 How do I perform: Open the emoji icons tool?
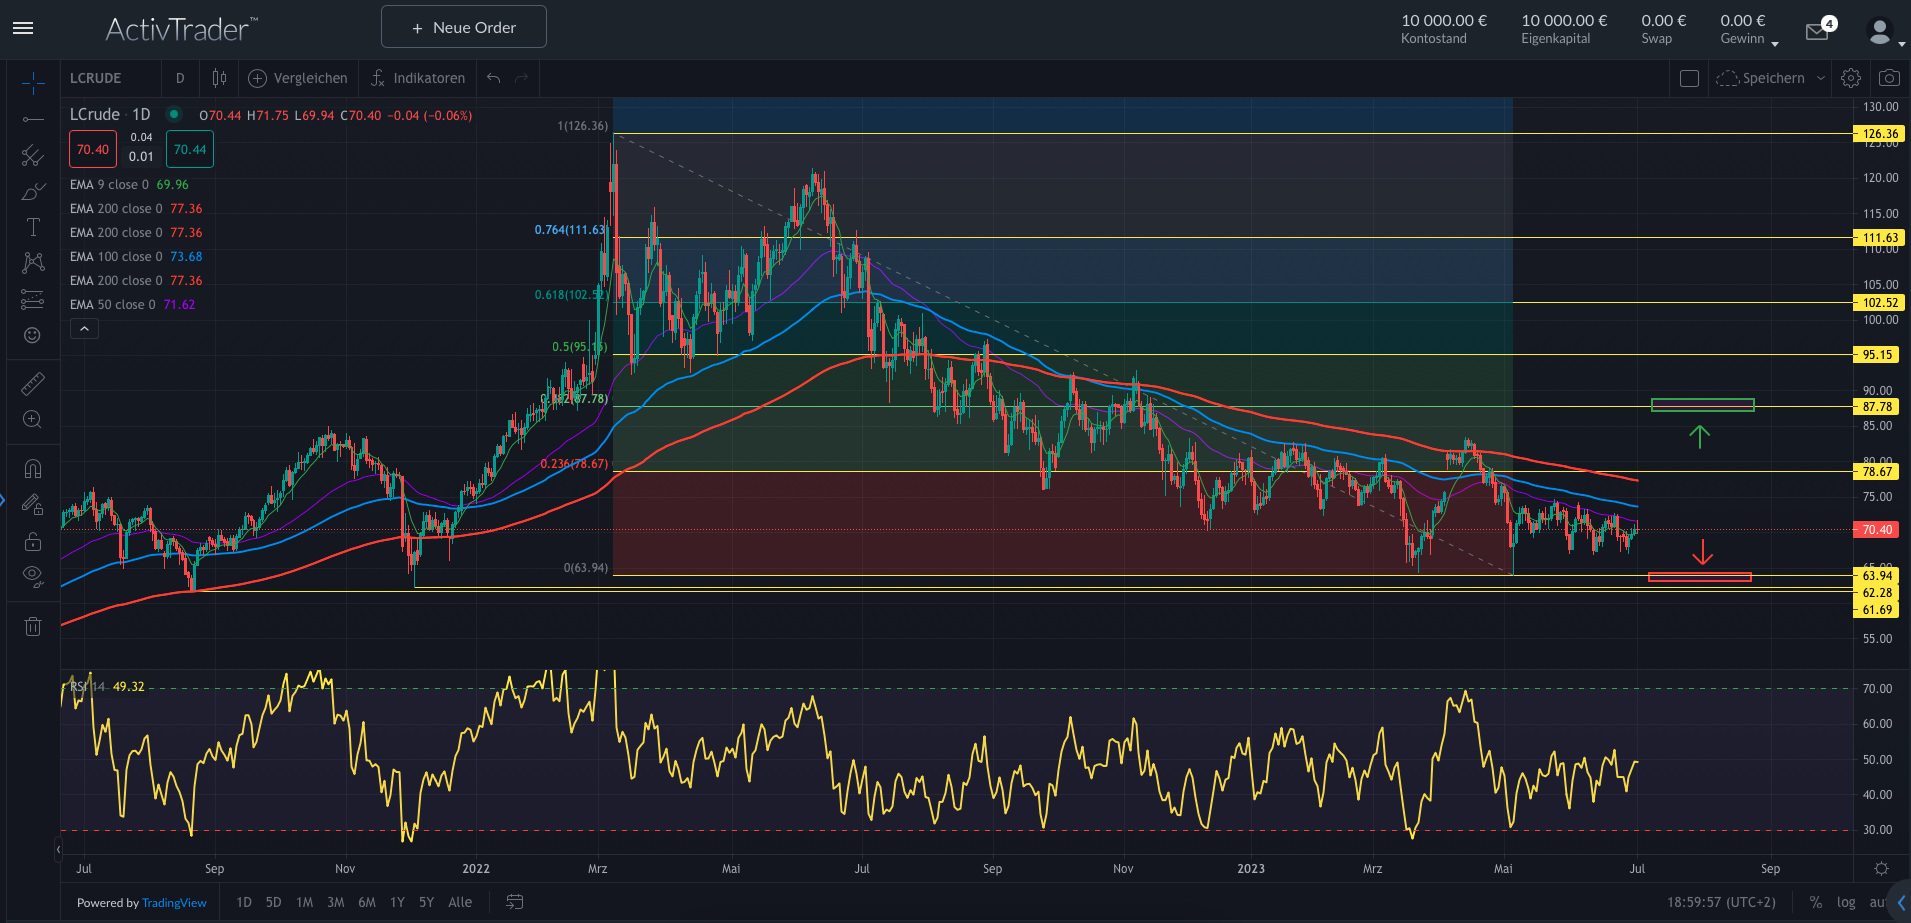click(33, 336)
